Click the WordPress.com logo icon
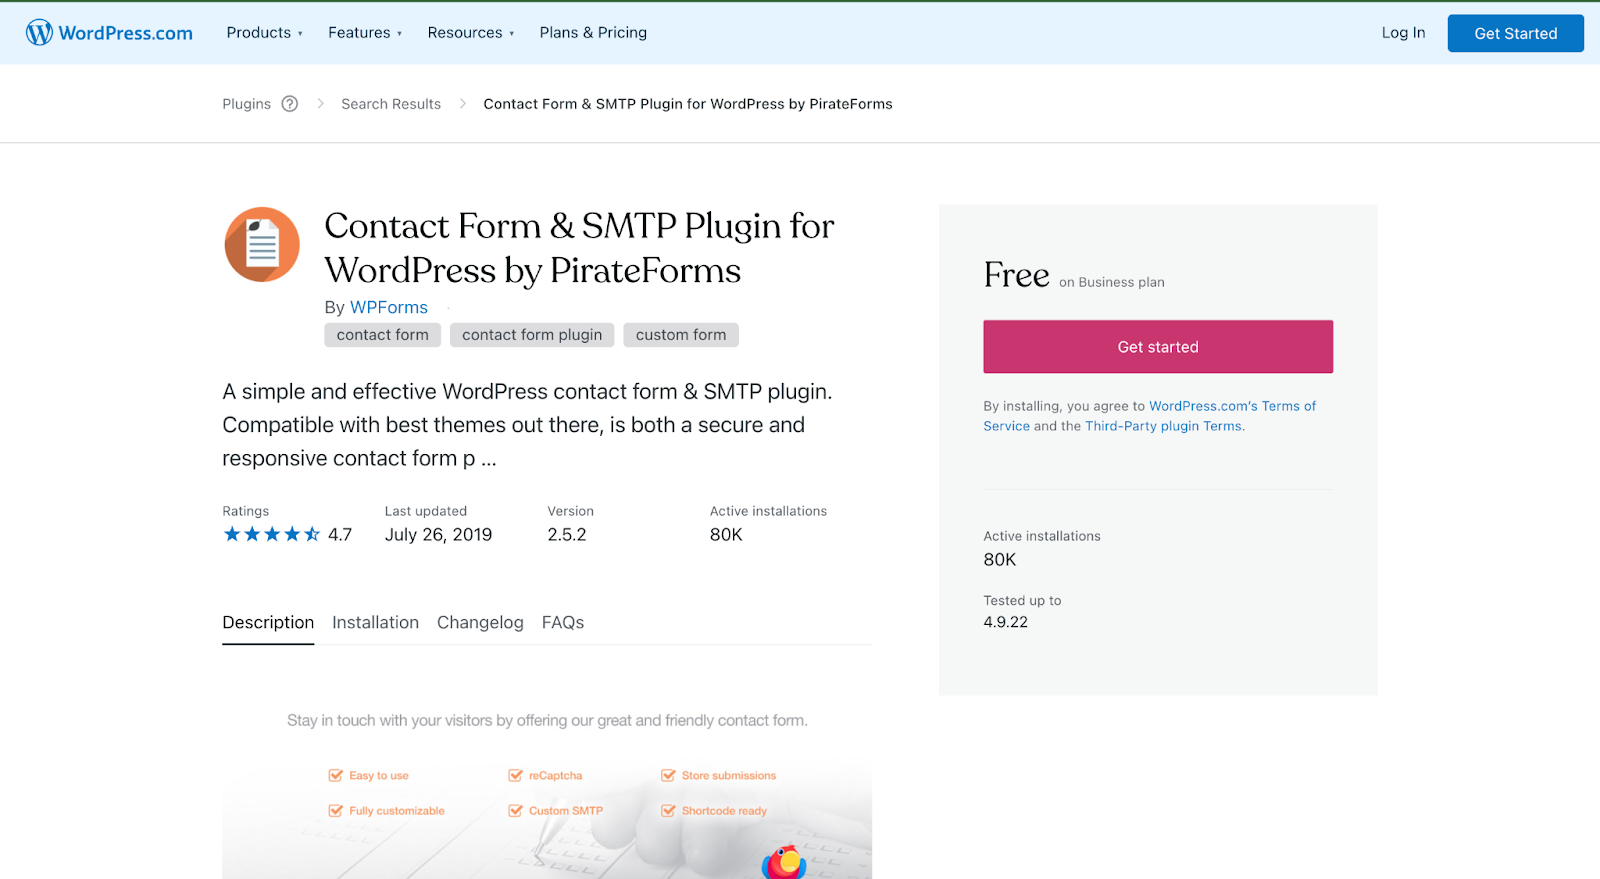Viewport: 1600px width, 879px height. click(39, 33)
